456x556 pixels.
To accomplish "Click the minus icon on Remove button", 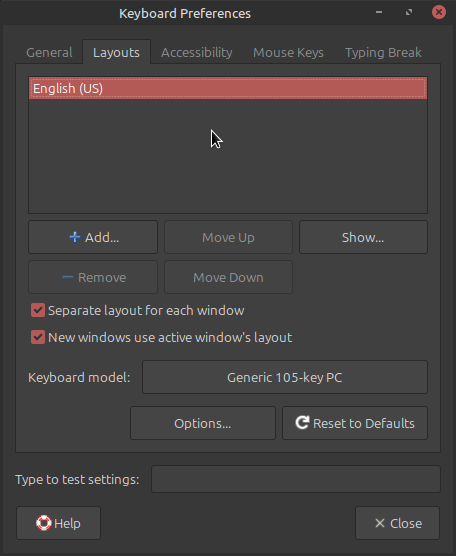I will [68, 277].
